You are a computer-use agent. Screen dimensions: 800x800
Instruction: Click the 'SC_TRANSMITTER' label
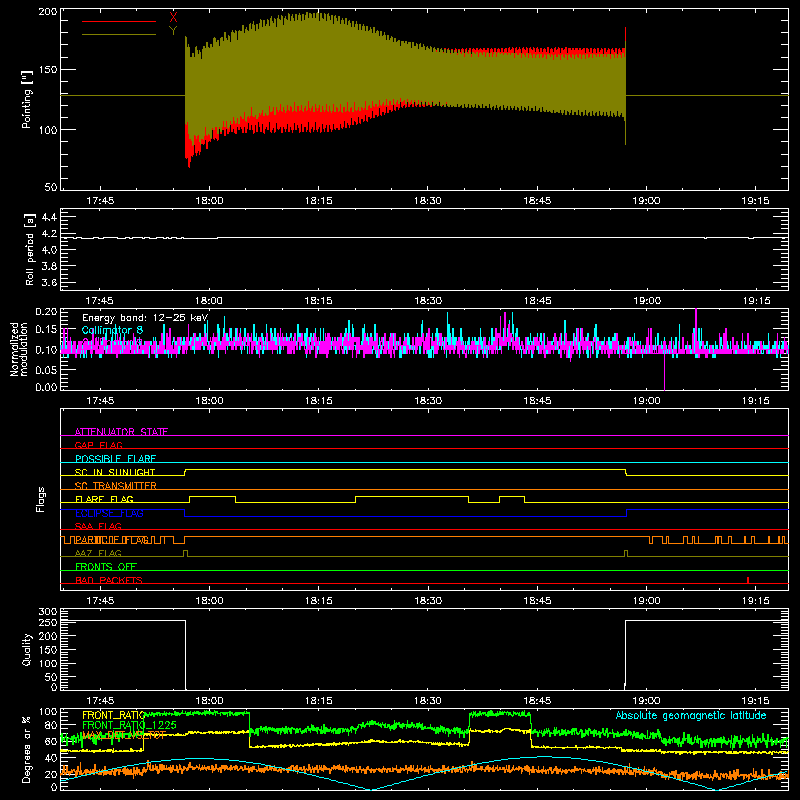coord(116,486)
